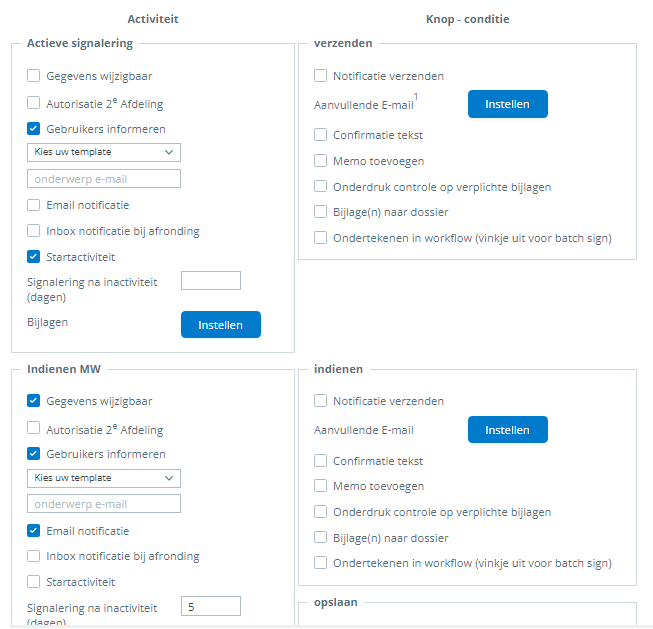Enable Ondertekenen in workflow under indienen
The image size is (653, 629).
point(321,563)
